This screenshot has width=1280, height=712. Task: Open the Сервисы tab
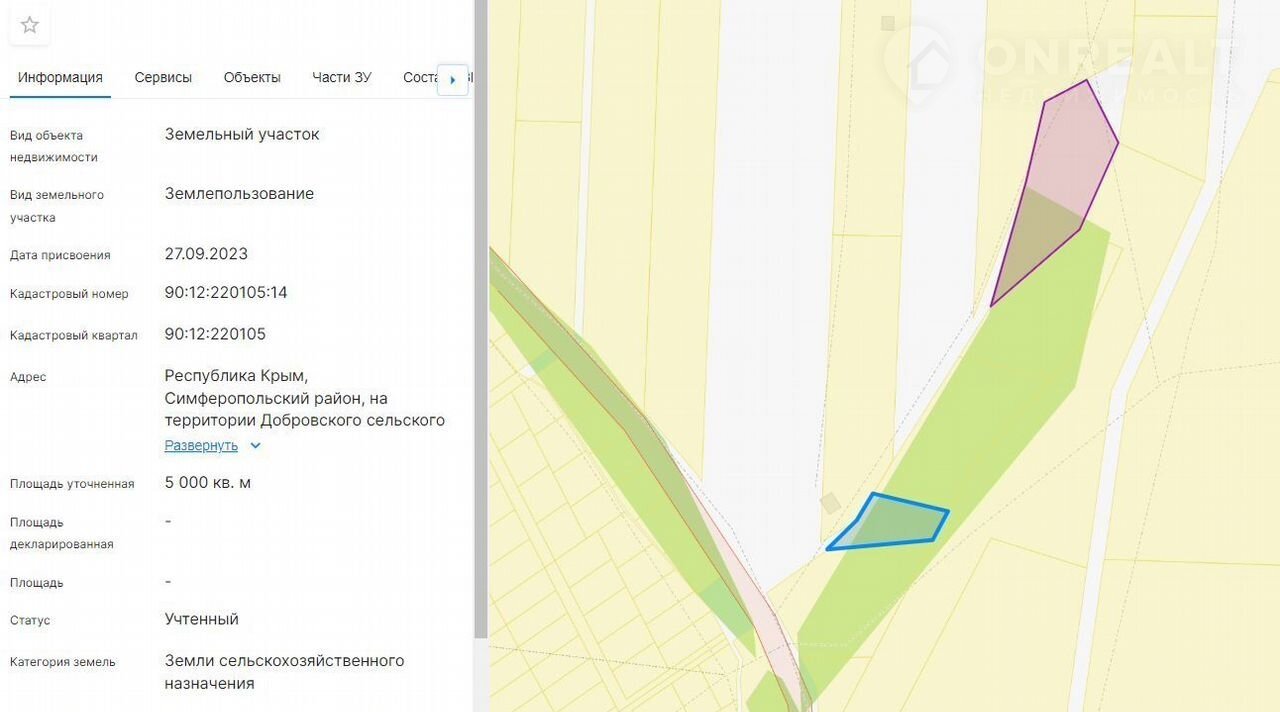coord(163,77)
